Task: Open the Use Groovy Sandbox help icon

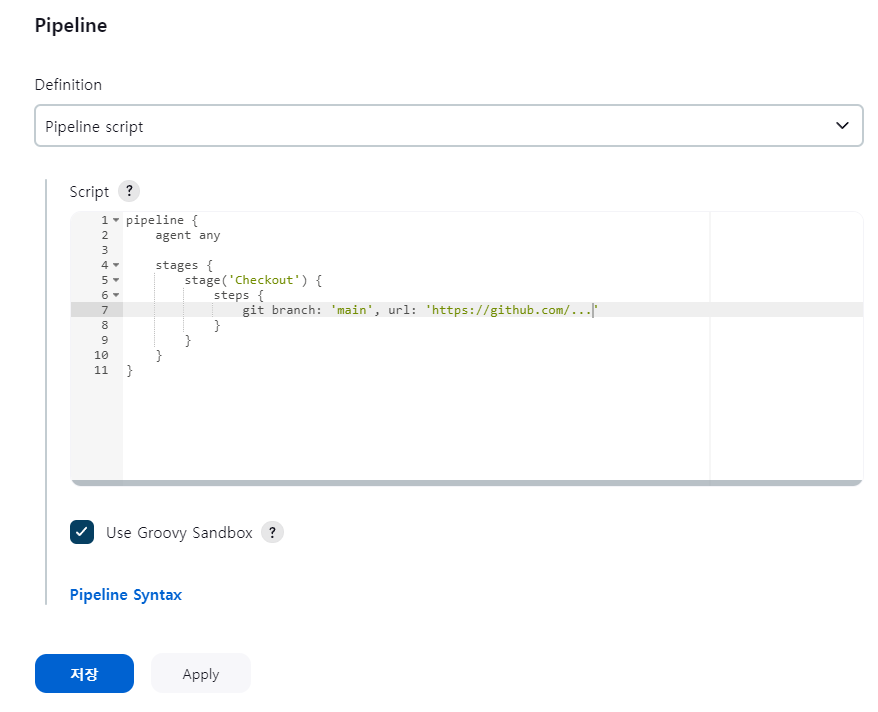Action: pos(272,532)
